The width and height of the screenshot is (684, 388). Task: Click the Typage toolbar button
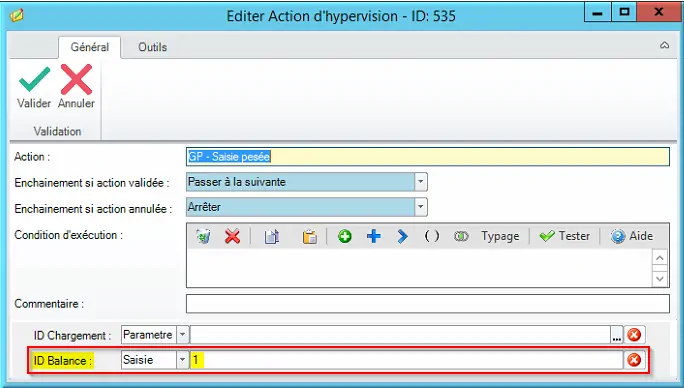click(500, 236)
